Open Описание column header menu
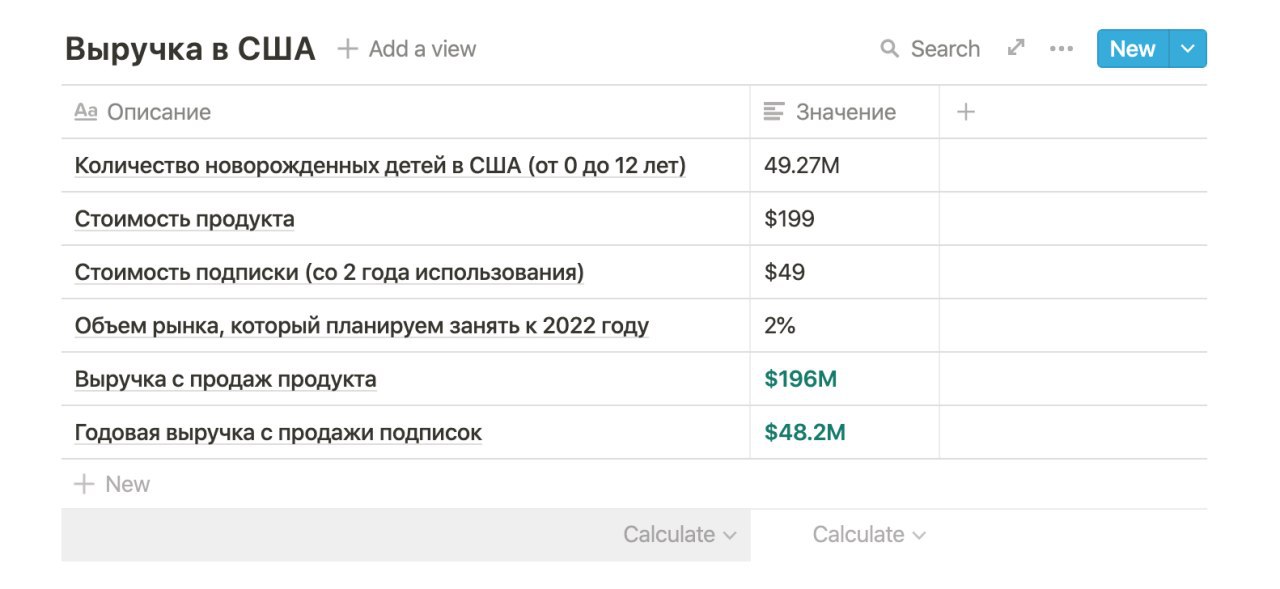Viewport: 1280px width, 589px height. pos(406,112)
